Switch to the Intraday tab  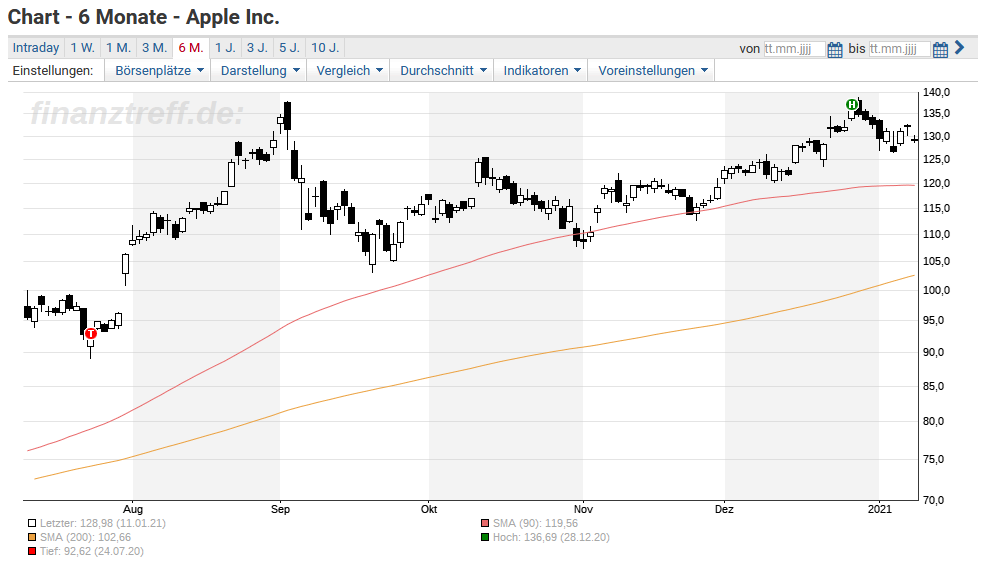pyautogui.click(x=36, y=48)
